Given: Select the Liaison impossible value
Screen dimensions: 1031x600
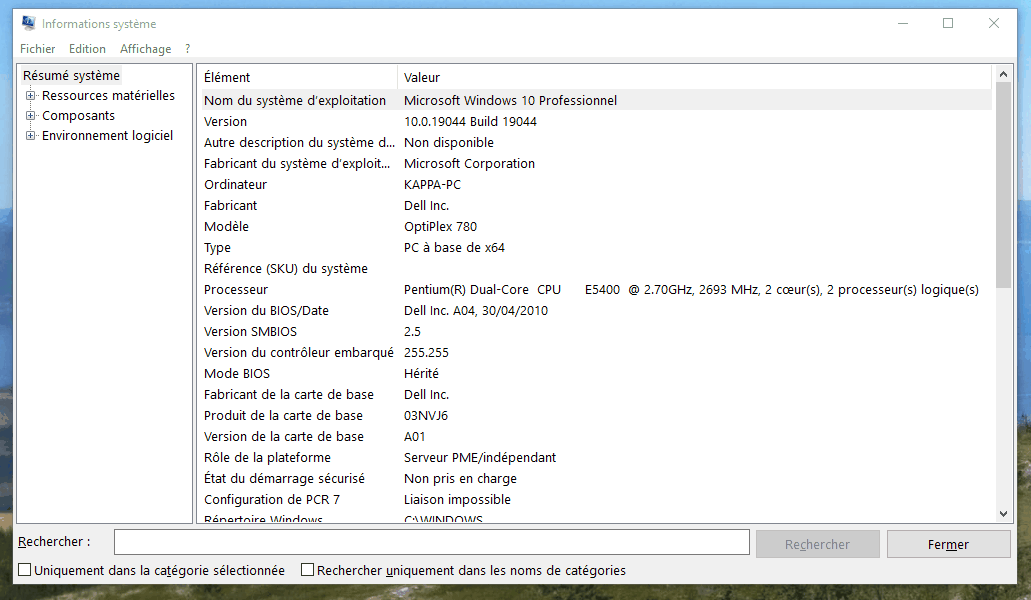Looking at the screenshot, I should pyautogui.click(x=457, y=500).
